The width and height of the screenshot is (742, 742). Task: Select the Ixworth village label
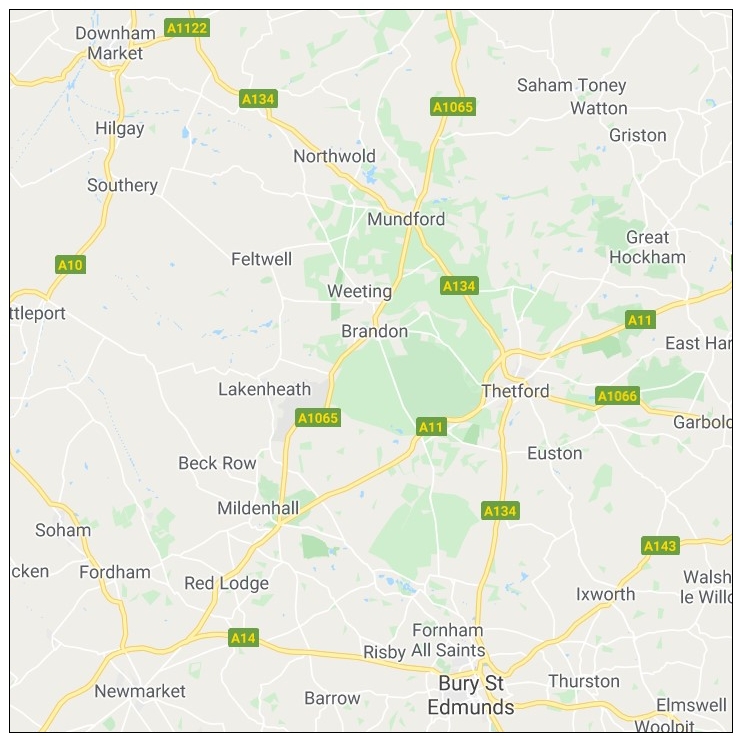[605, 594]
